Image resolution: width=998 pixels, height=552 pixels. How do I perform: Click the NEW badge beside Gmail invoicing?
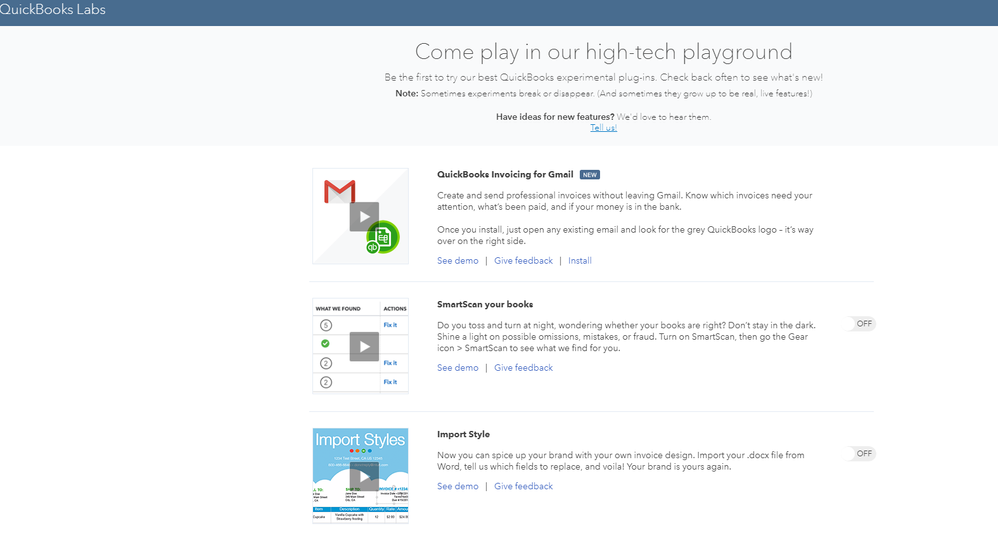tap(589, 174)
